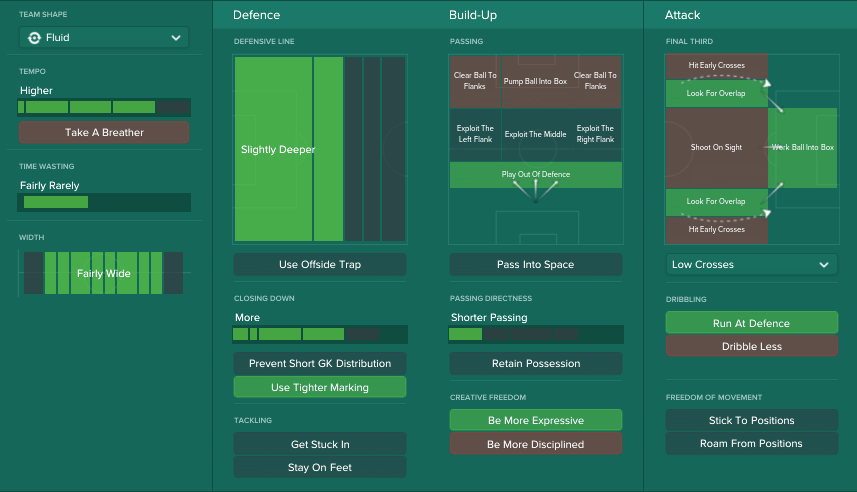
Task: Select Get Stuck In tackling
Action: [320, 444]
